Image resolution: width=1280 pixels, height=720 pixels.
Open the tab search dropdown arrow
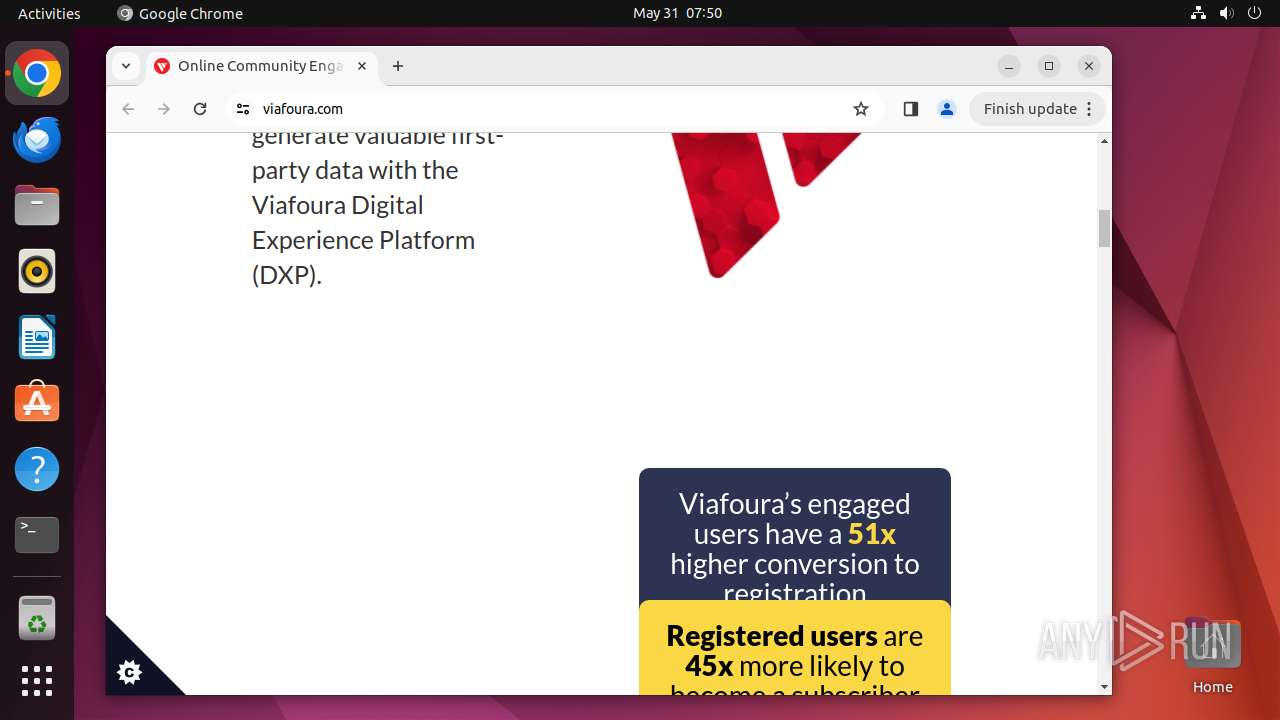[x=125, y=66]
